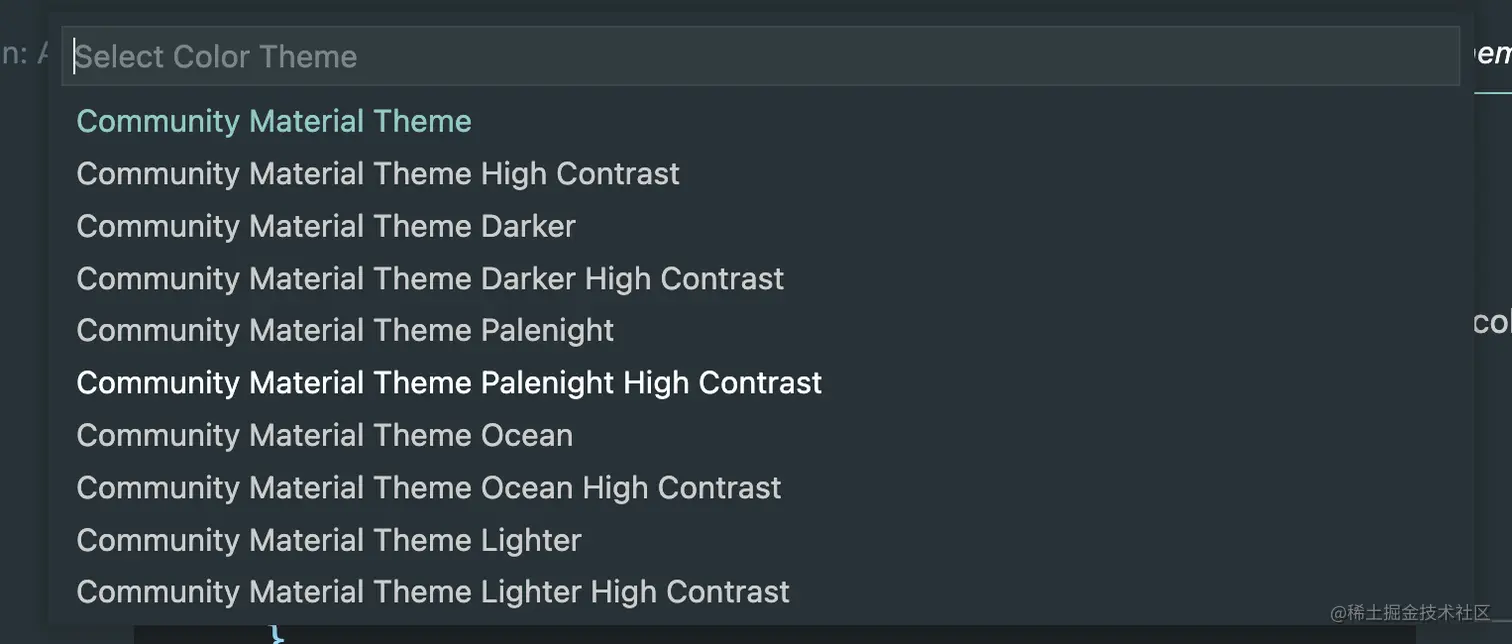Choose Community Material Theme High Contrast

pyautogui.click(x=378, y=174)
